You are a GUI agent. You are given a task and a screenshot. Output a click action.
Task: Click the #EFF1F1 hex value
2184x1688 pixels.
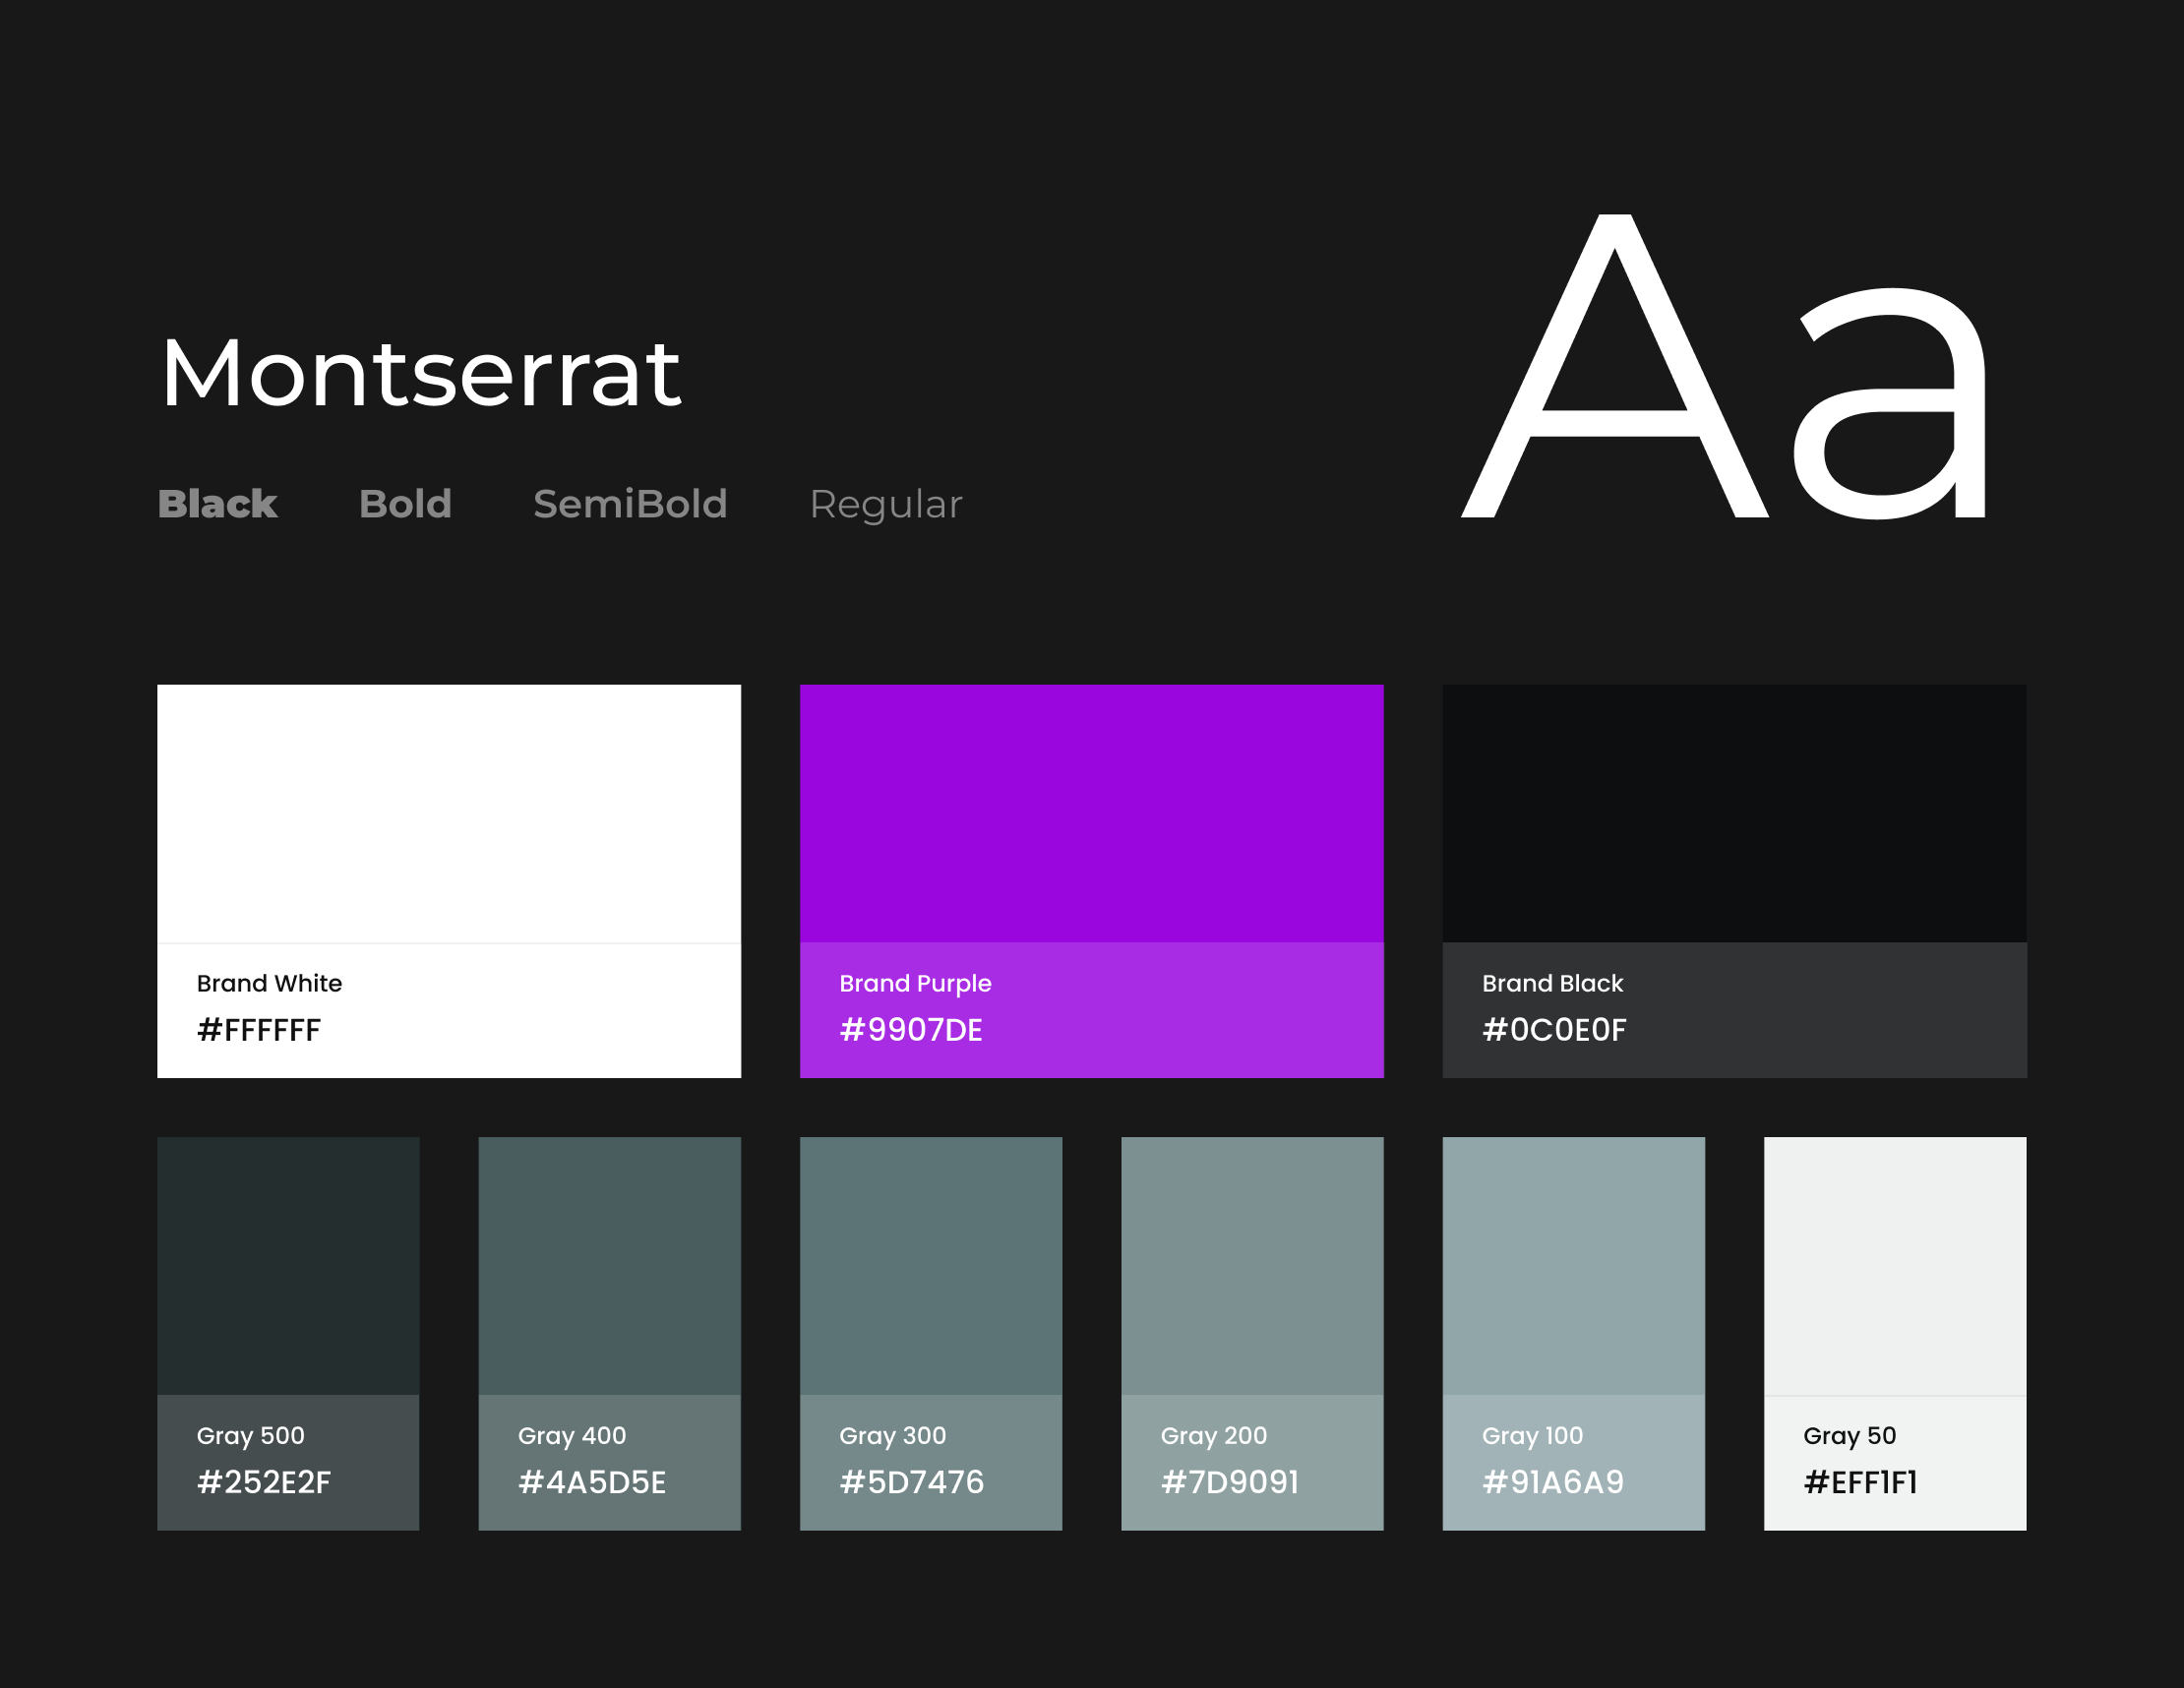click(1860, 1482)
